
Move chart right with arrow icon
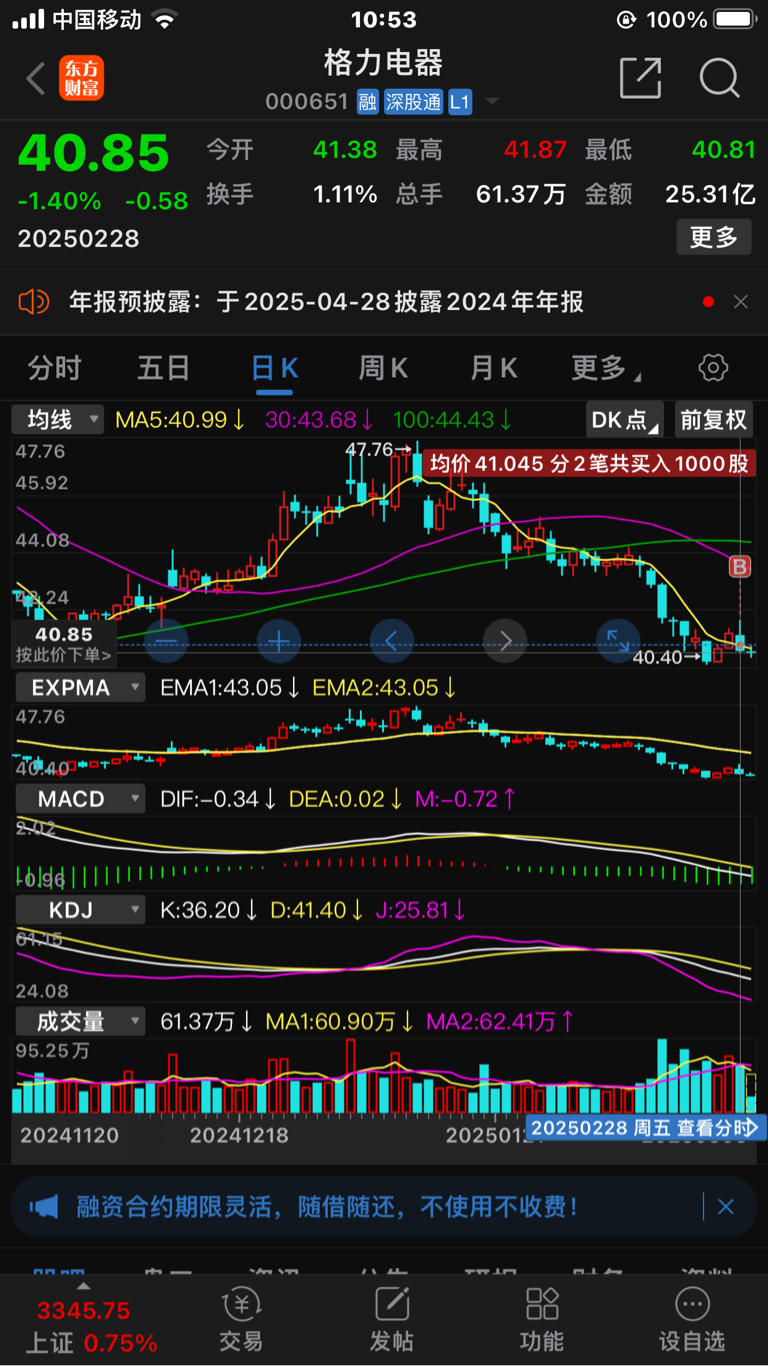tap(506, 641)
